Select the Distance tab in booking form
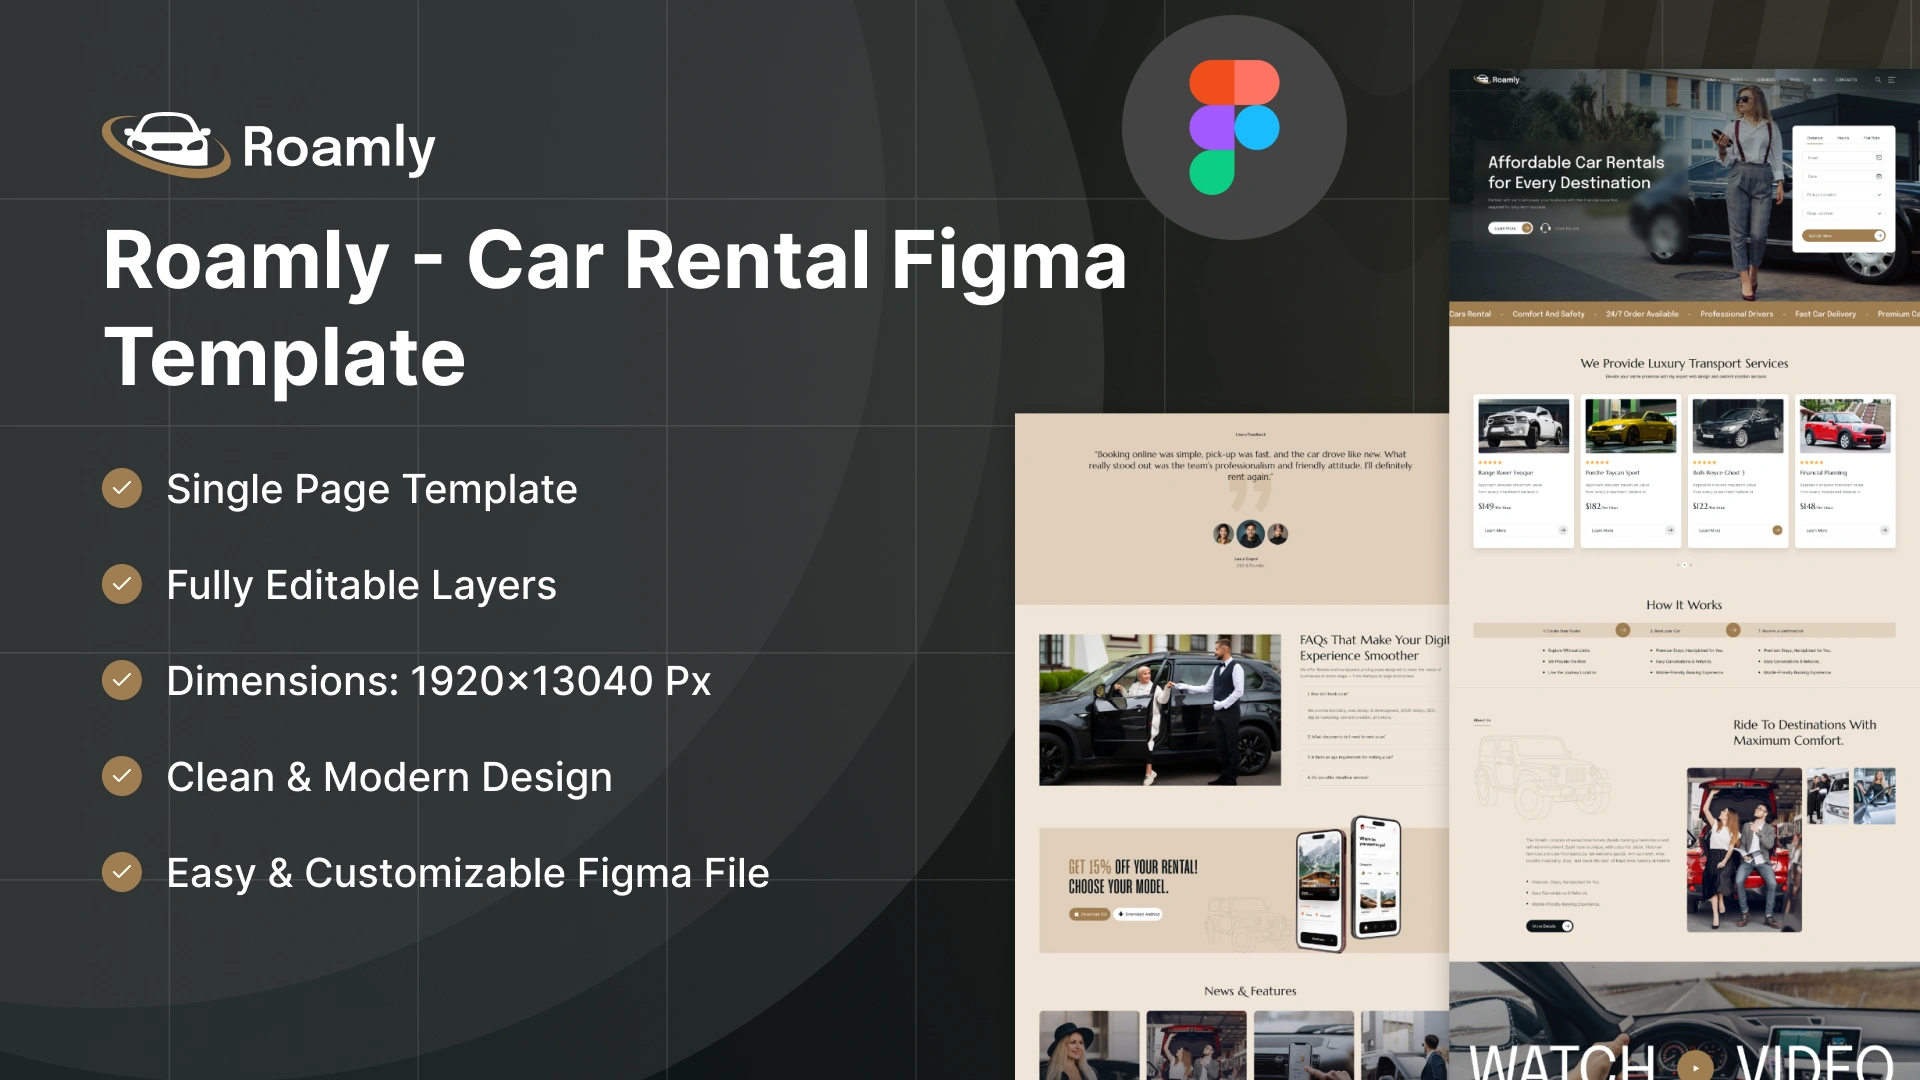Screen dimensions: 1920x1080 [x=1815, y=138]
